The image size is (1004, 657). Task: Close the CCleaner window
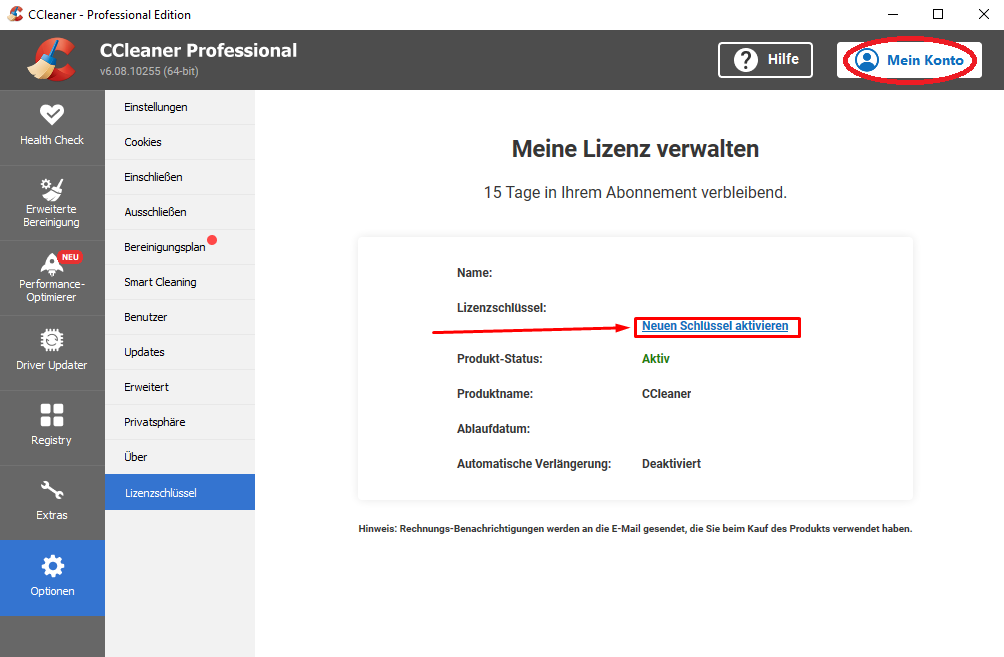pos(984,14)
